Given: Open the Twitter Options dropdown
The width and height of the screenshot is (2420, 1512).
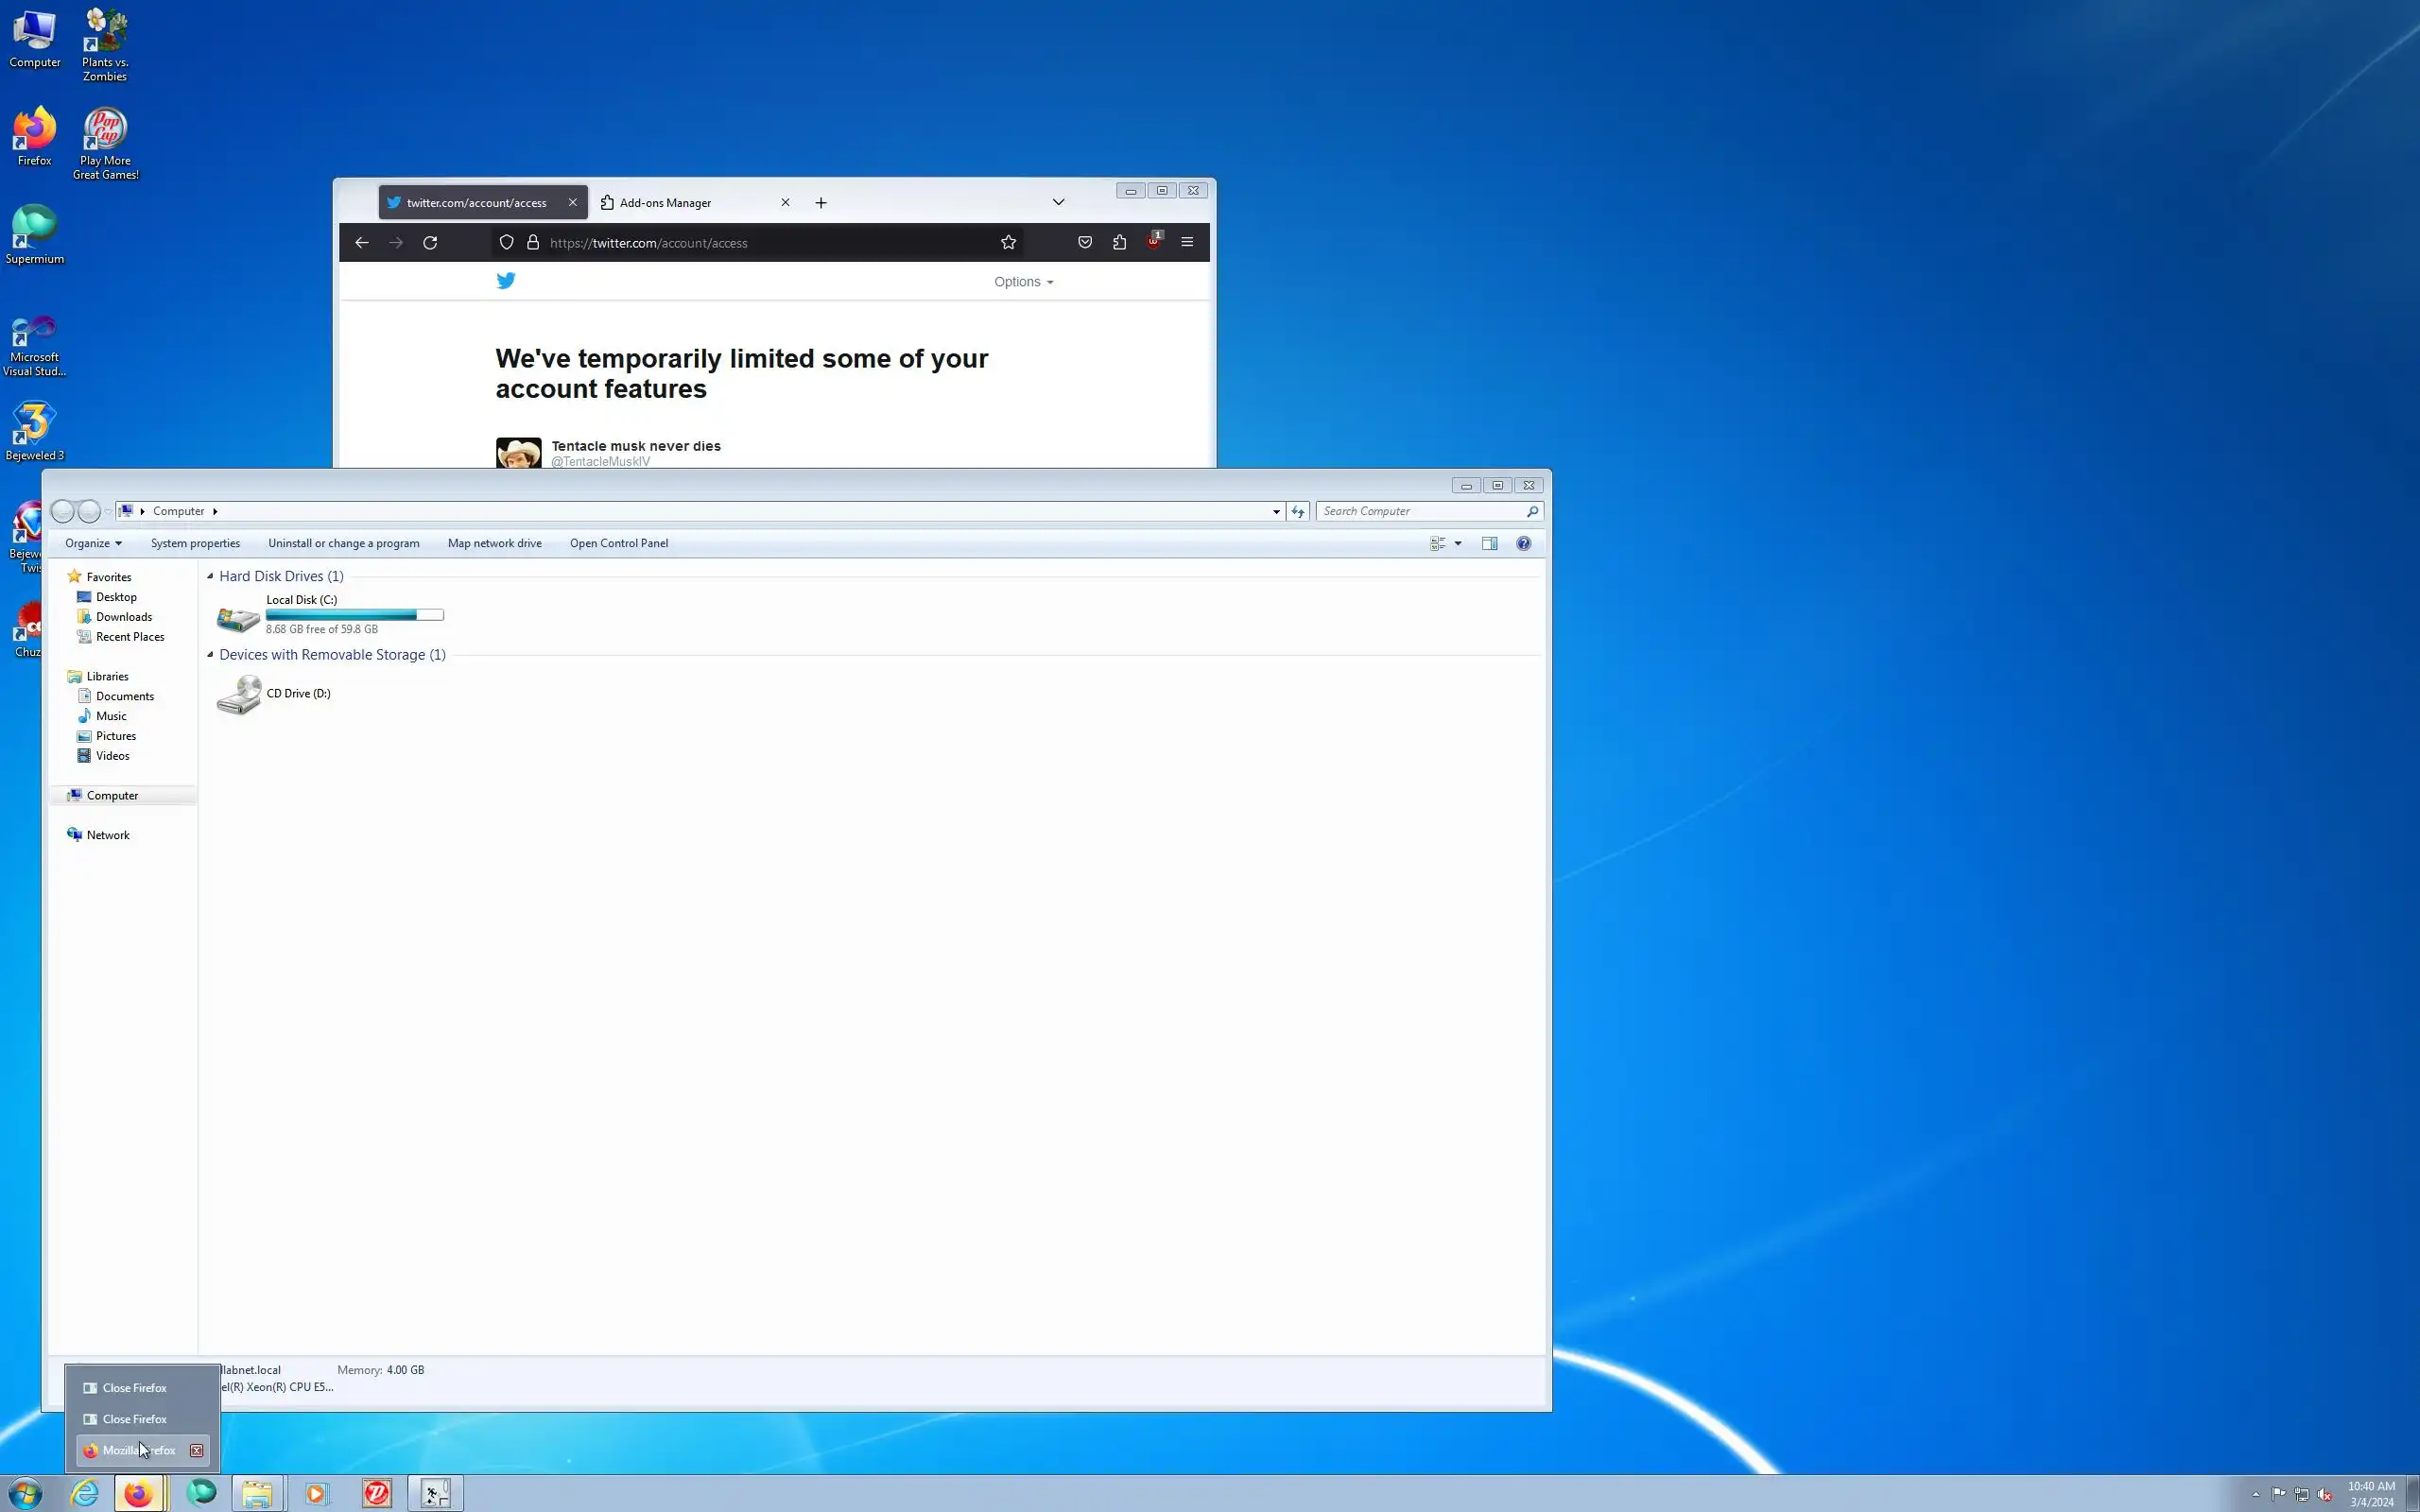Looking at the screenshot, I should coord(1022,282).
